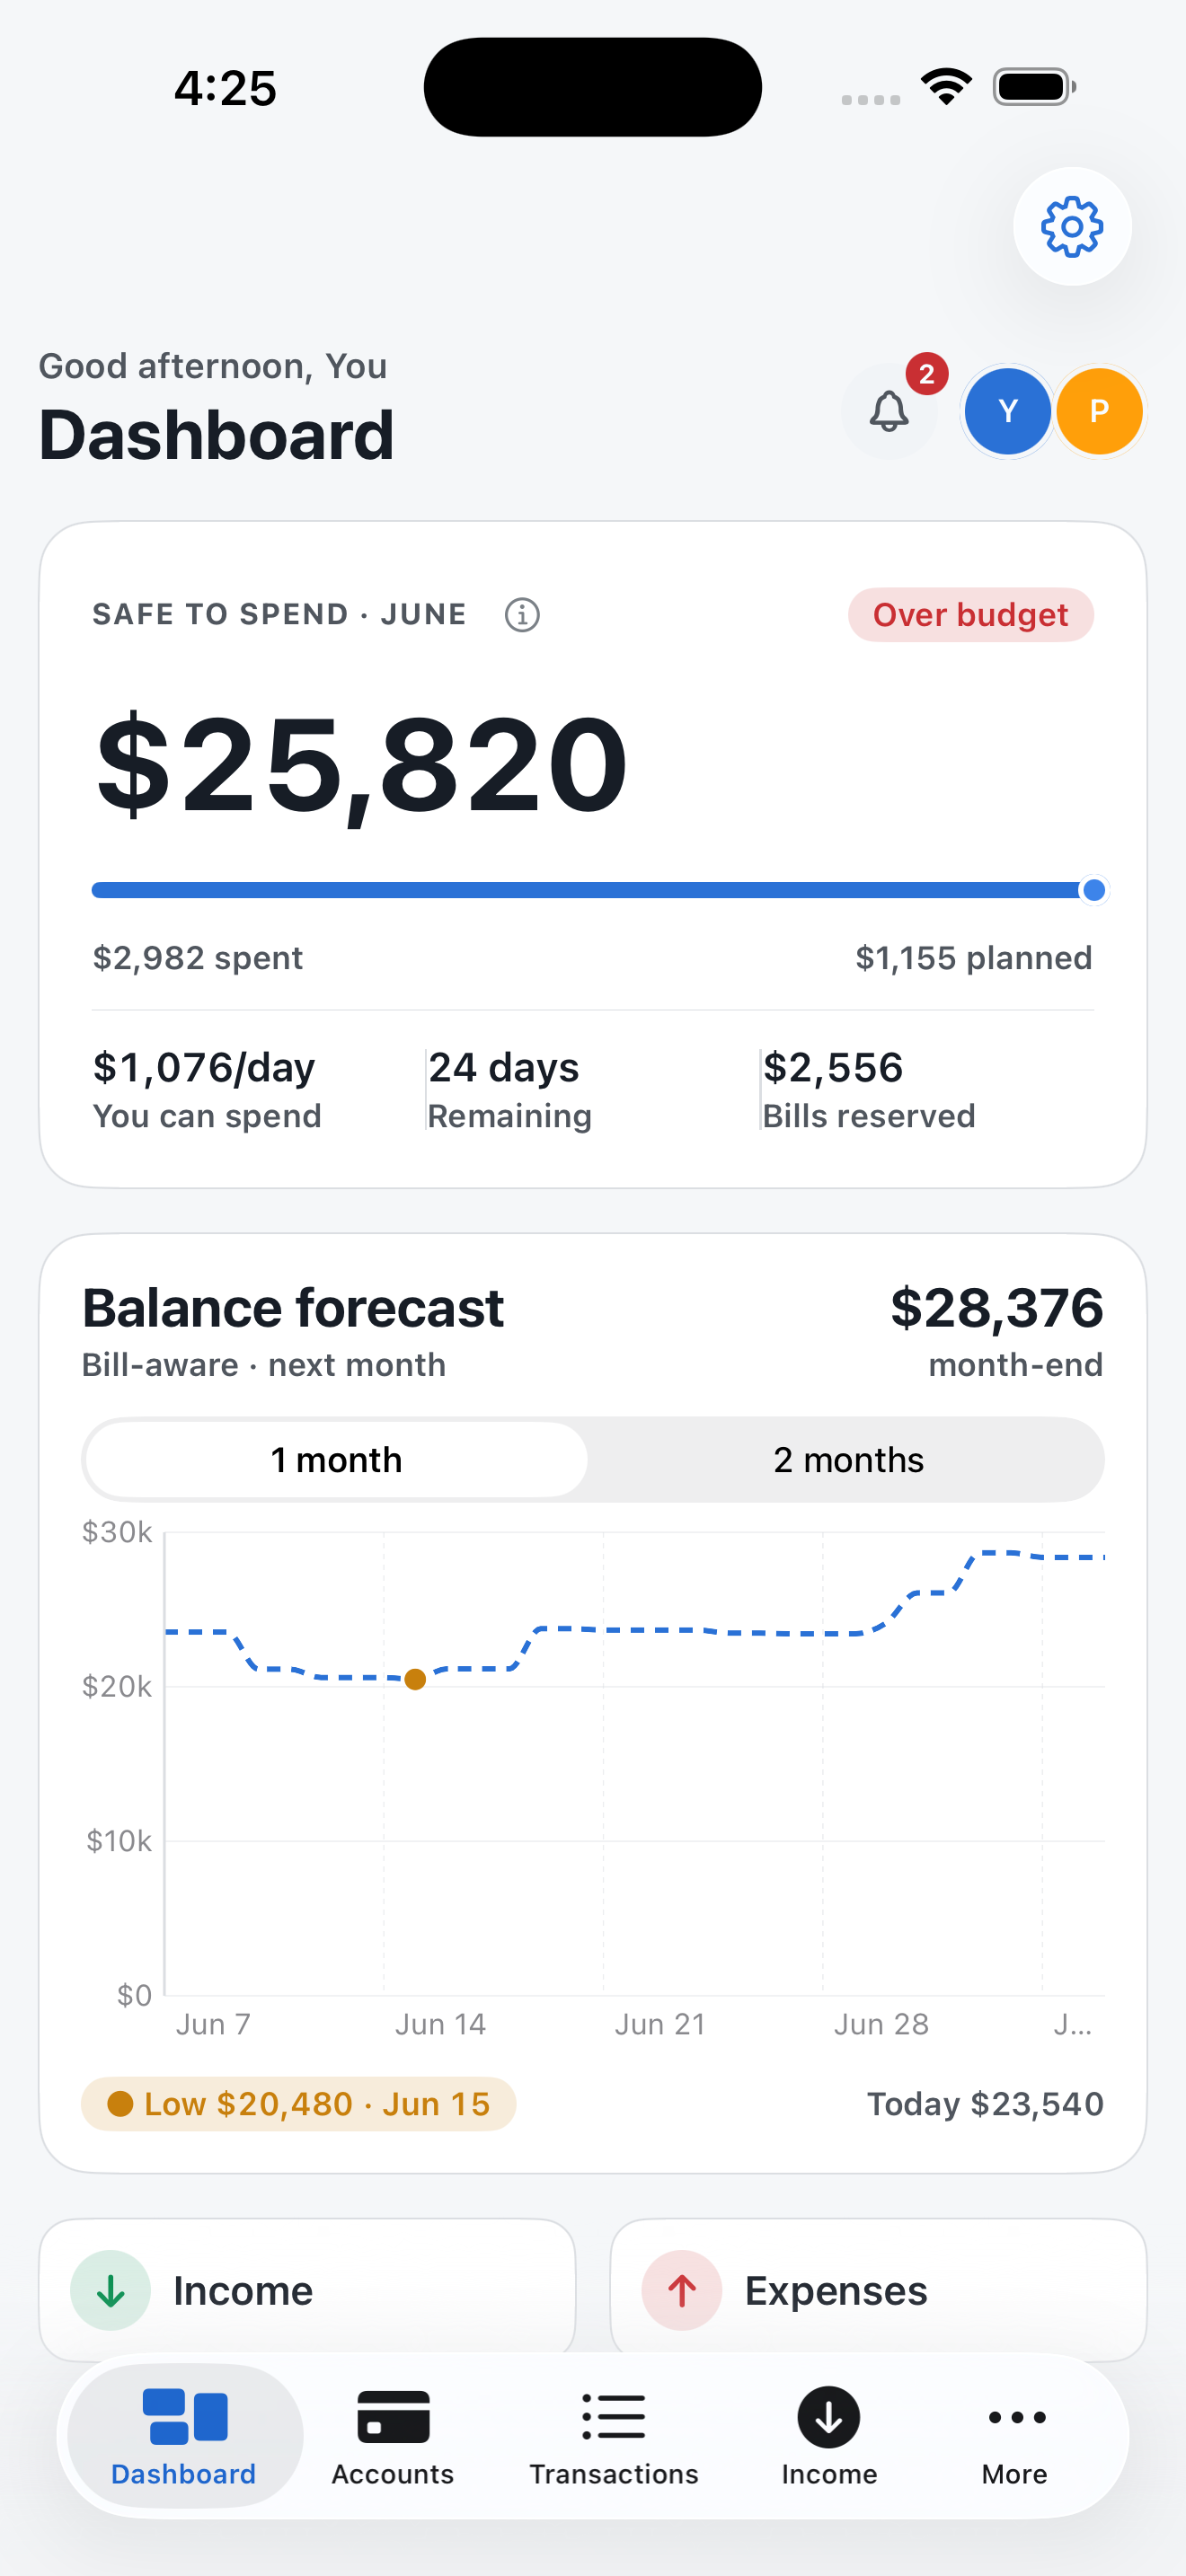The image size is (1186, 2576).
Task: Select the 1 month forecast range
Action: (x=336, y=1460)
